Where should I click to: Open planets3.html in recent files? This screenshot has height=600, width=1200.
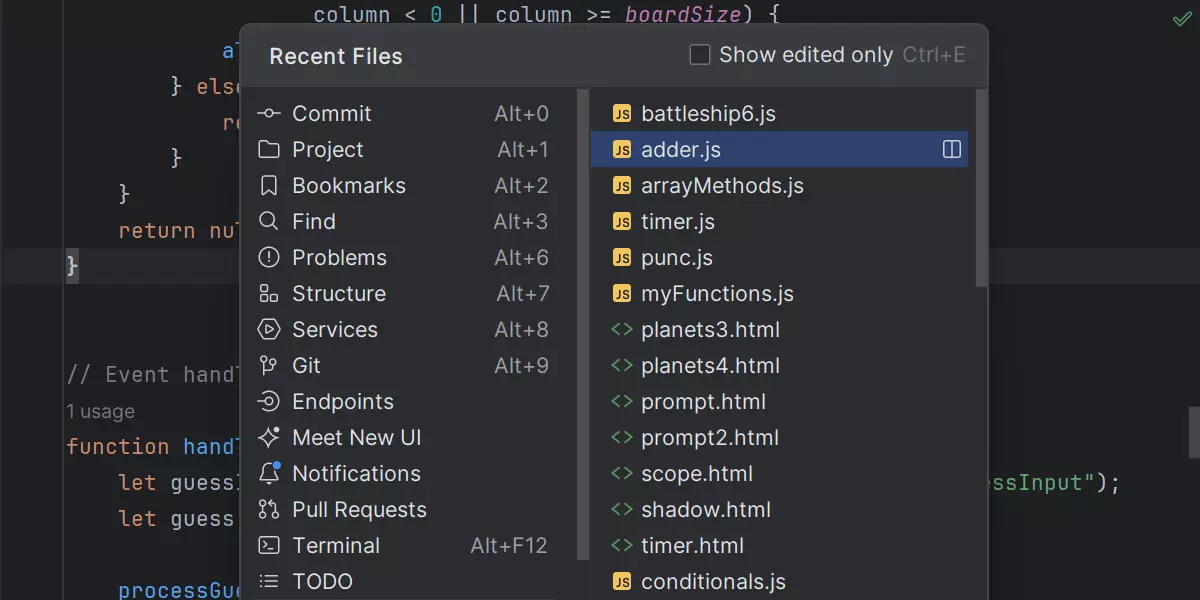(x=710, y=330)
